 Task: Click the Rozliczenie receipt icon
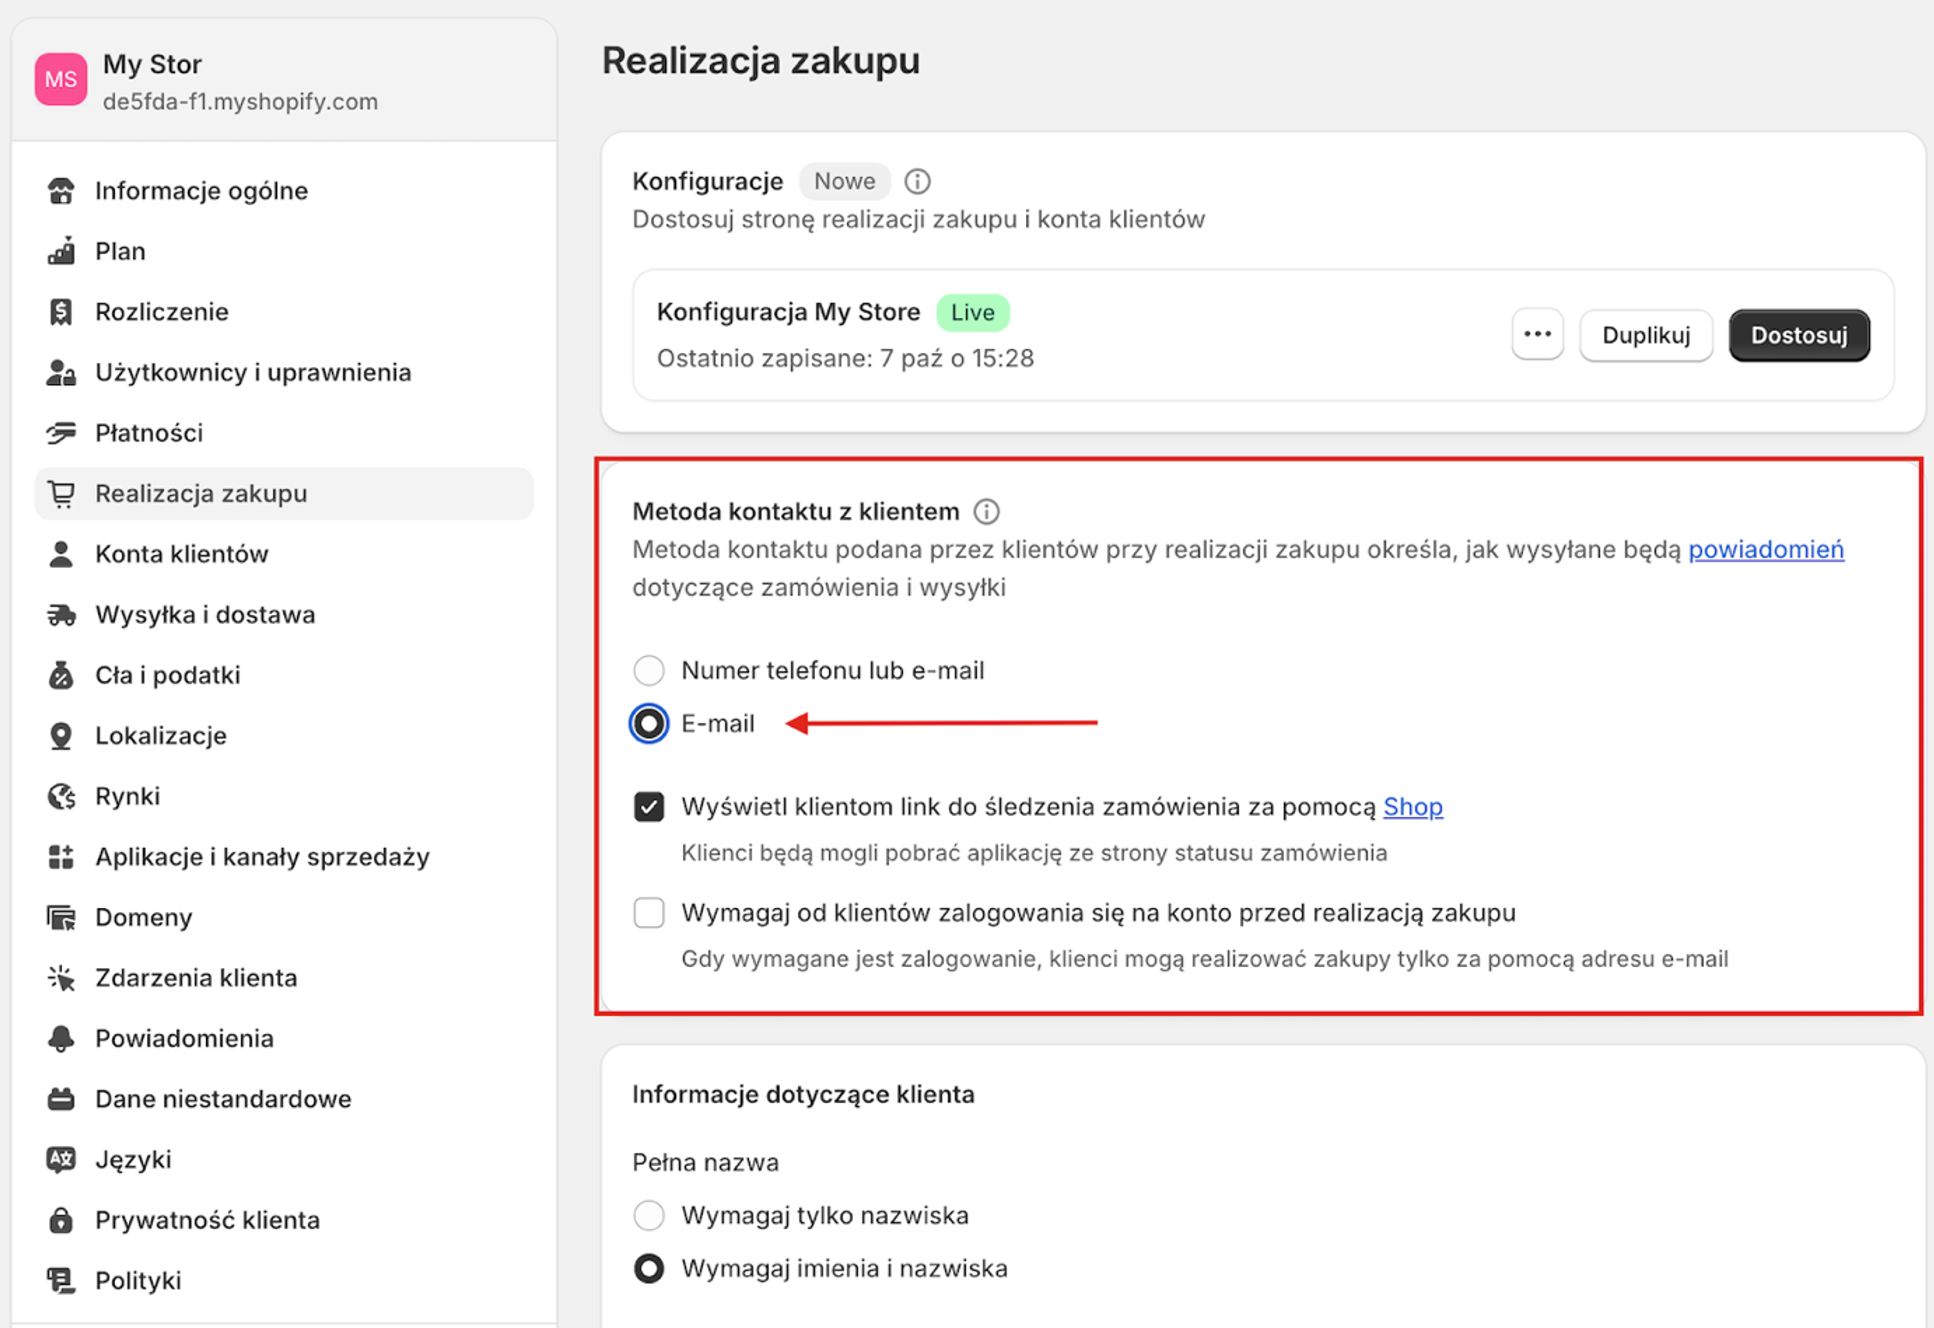pos(61,312)
